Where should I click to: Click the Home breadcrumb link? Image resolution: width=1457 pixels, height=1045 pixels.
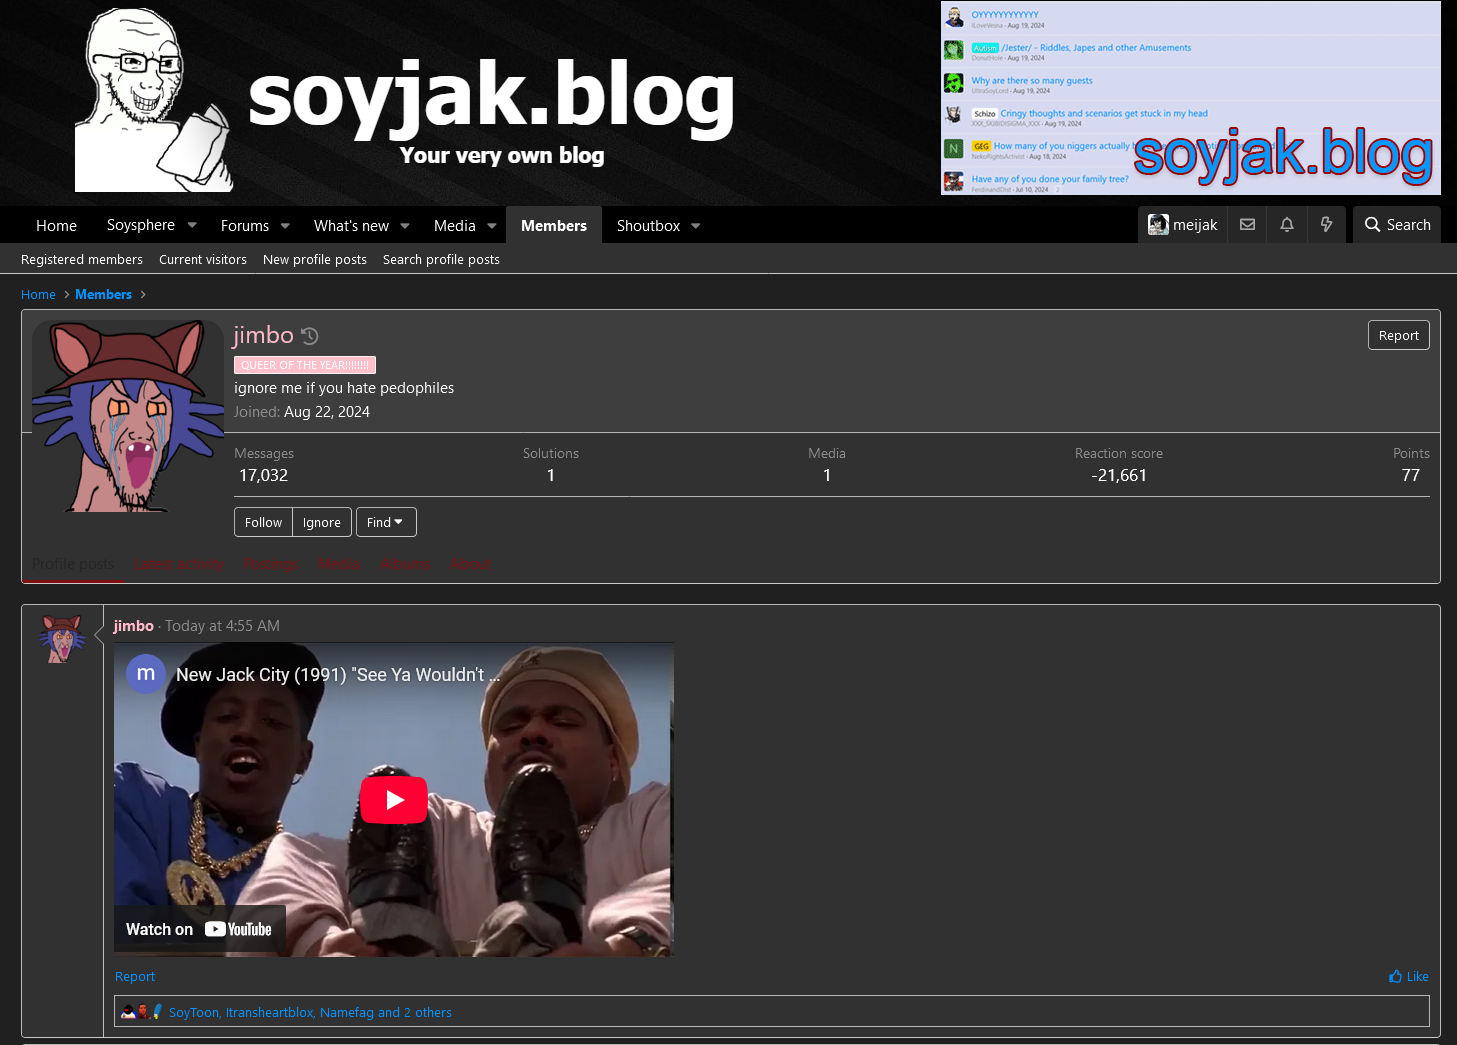pyautogui.click(x=38, y=295)
